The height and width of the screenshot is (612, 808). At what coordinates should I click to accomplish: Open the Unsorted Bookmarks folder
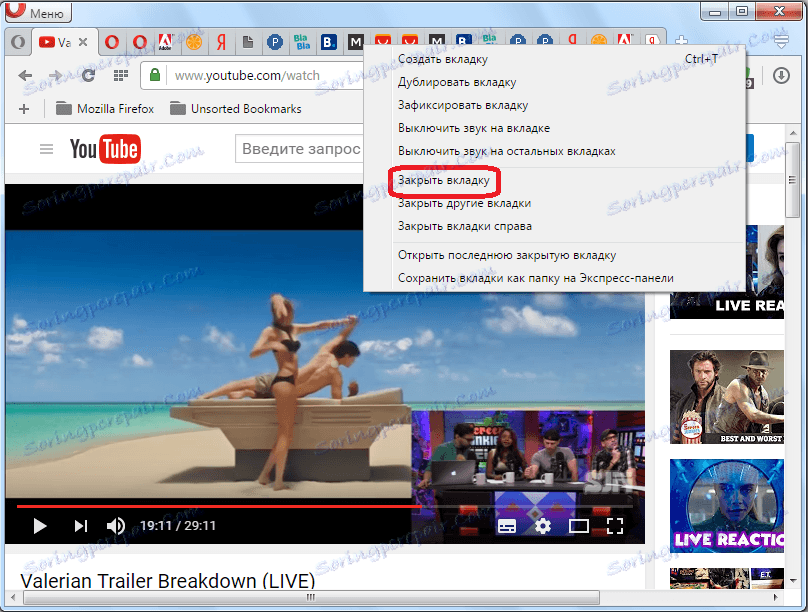pos(235,109)
